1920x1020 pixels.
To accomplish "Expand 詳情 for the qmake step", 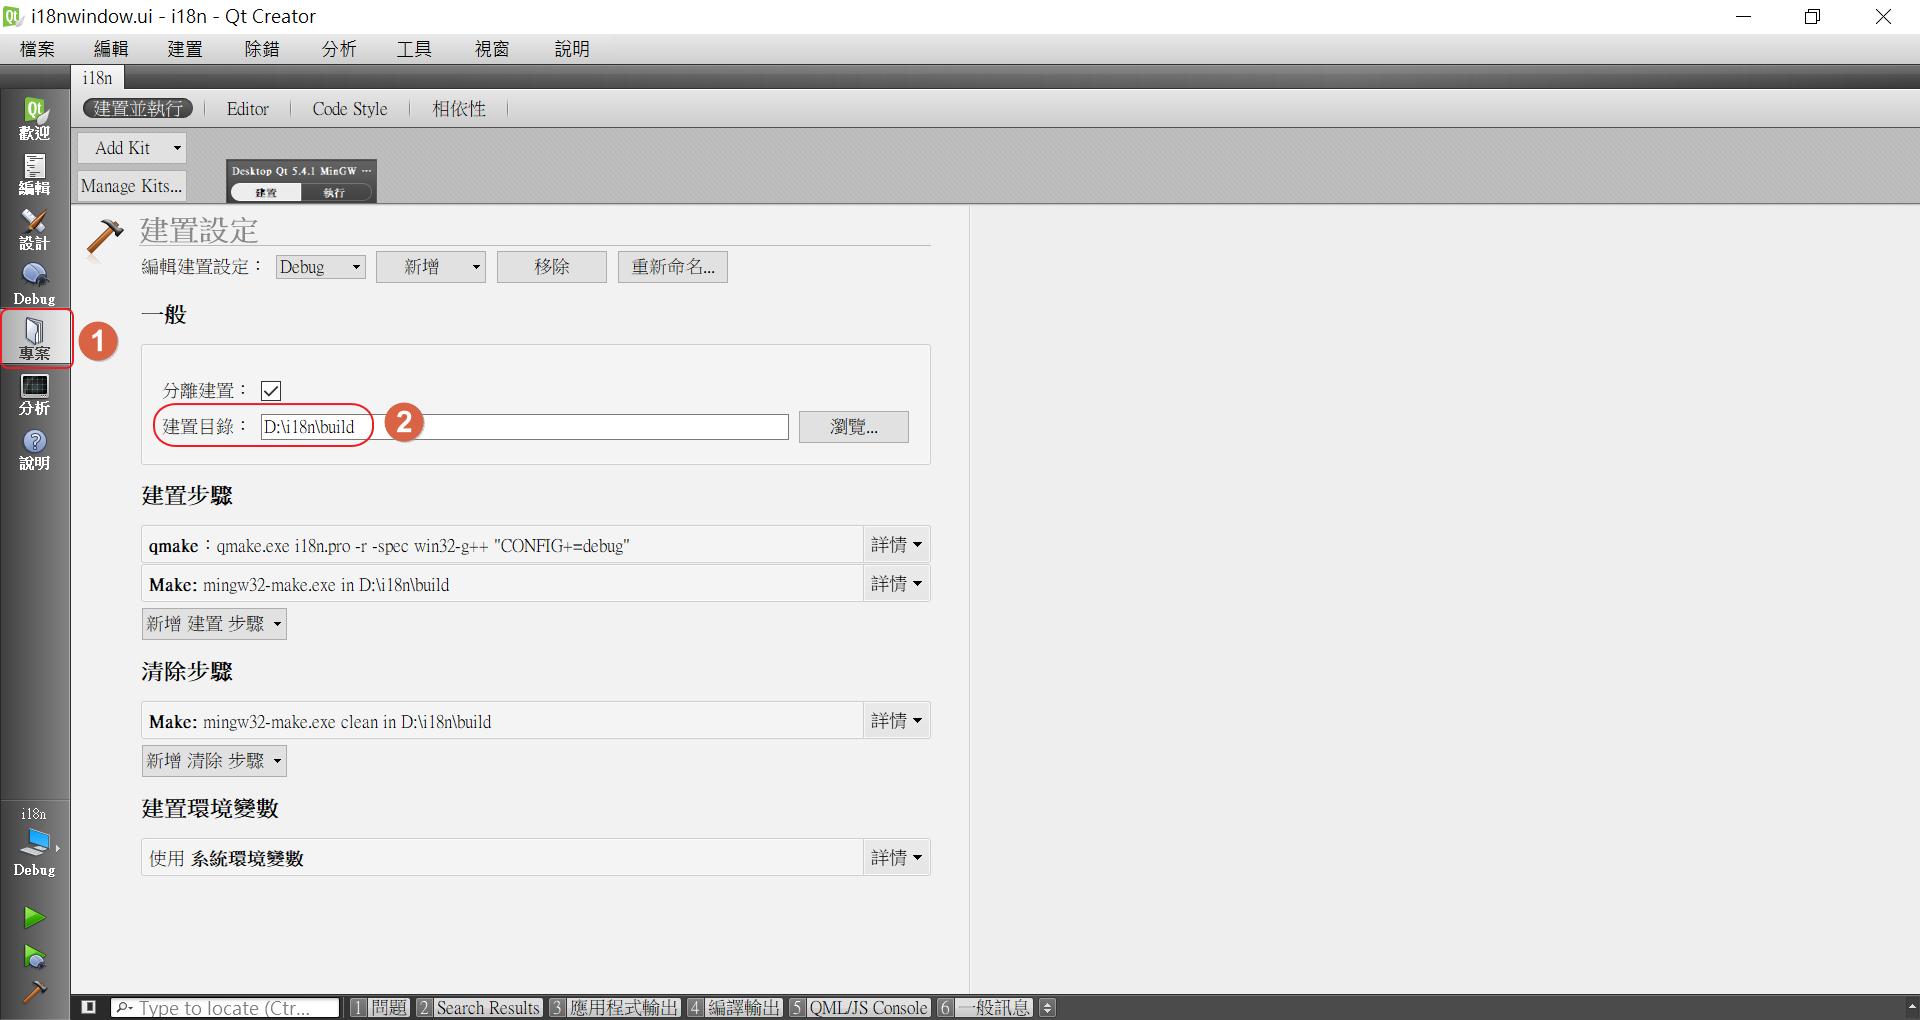I will (896, 545).
